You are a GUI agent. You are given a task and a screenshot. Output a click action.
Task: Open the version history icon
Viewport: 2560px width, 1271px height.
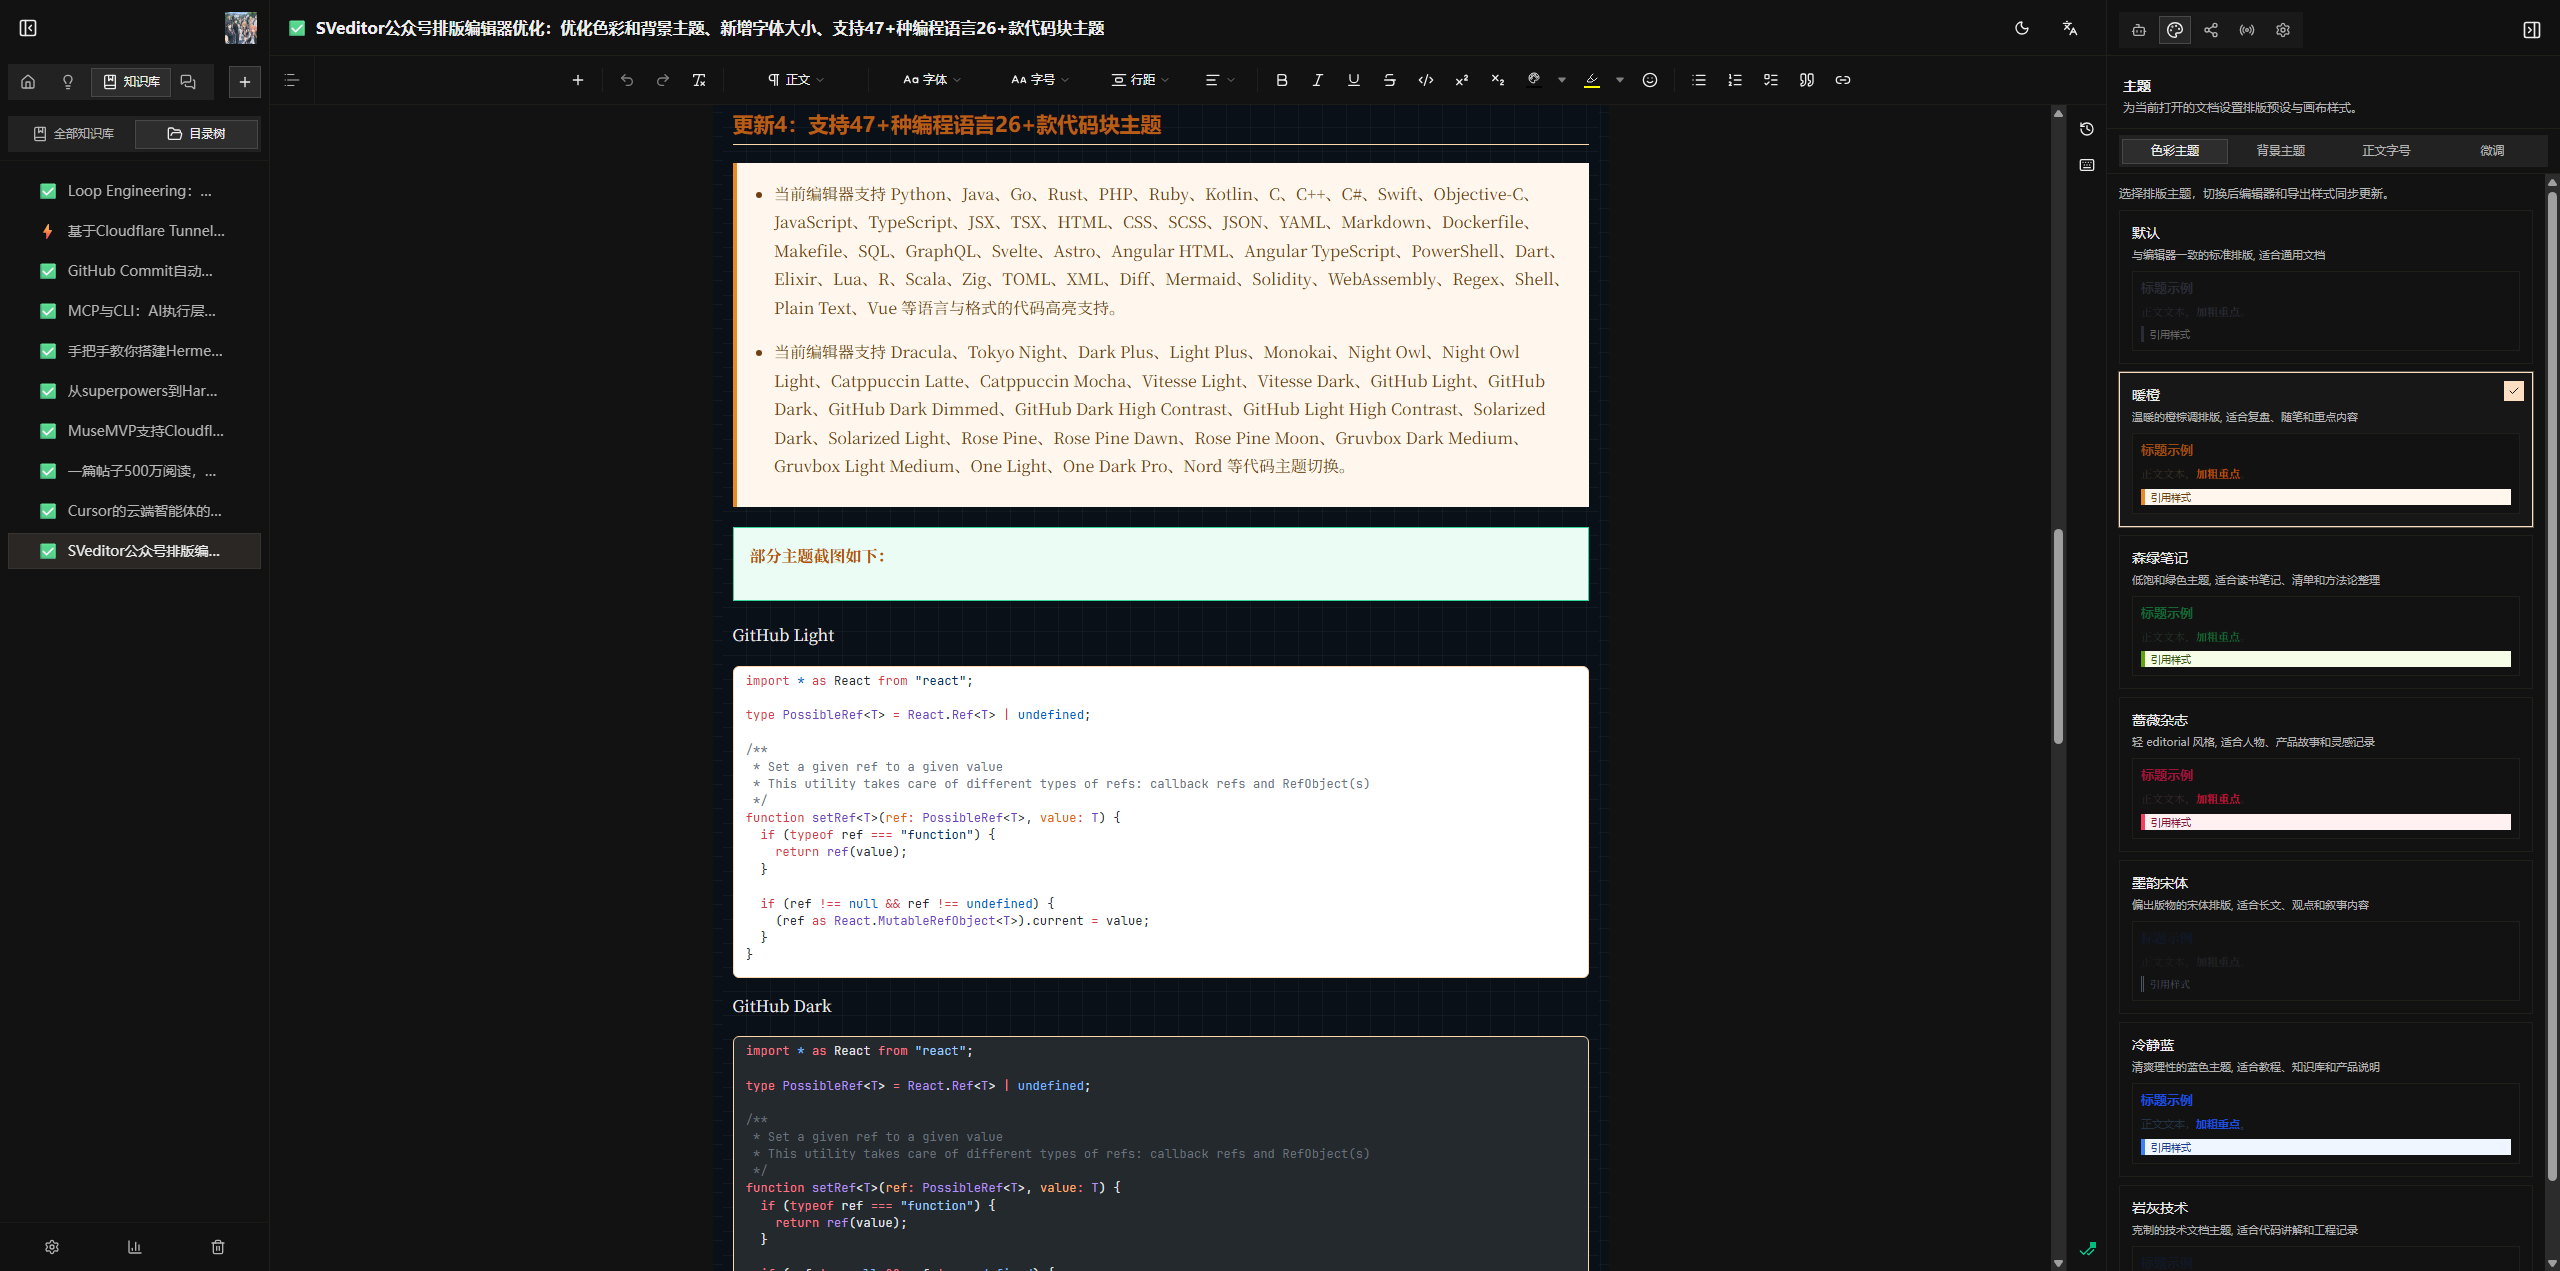point(2087,129)
